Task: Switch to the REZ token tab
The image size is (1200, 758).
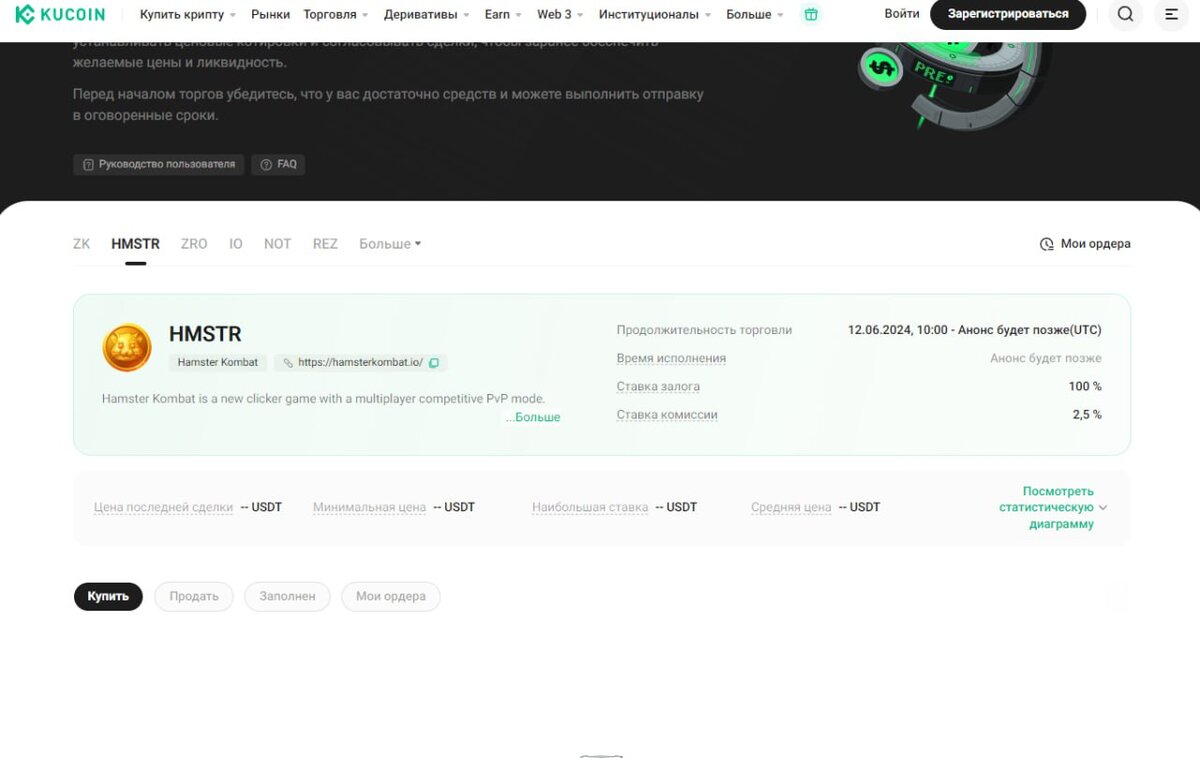Action: [x=325, y=244]
